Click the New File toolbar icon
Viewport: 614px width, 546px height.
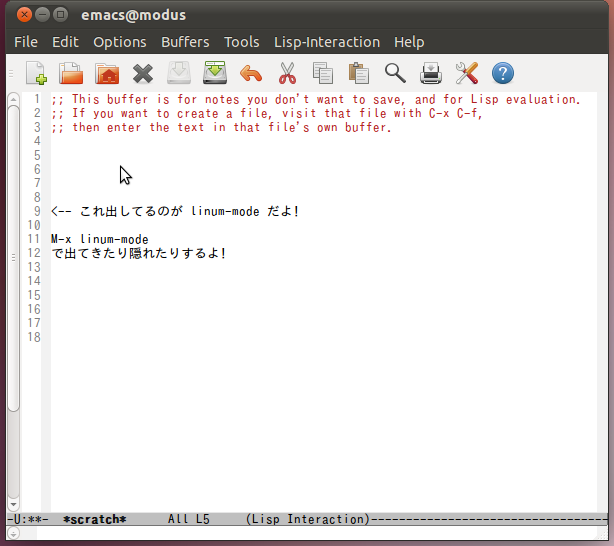coord(36,73)
